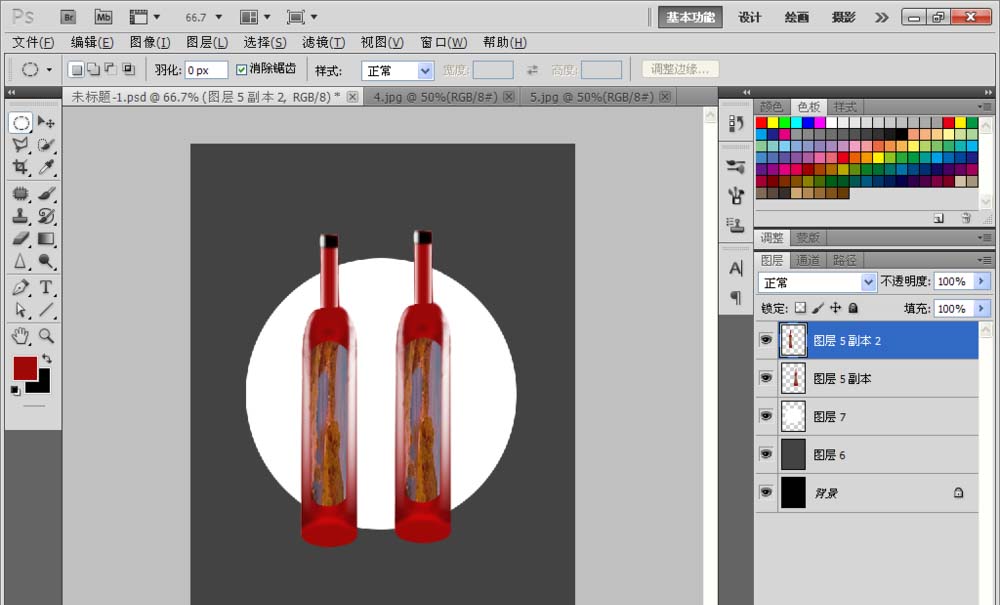Image resolution: width=1000 pixels, height=605 pixels.
Task: Switch to the 通道 channels tab
Action: coord(807,260)
